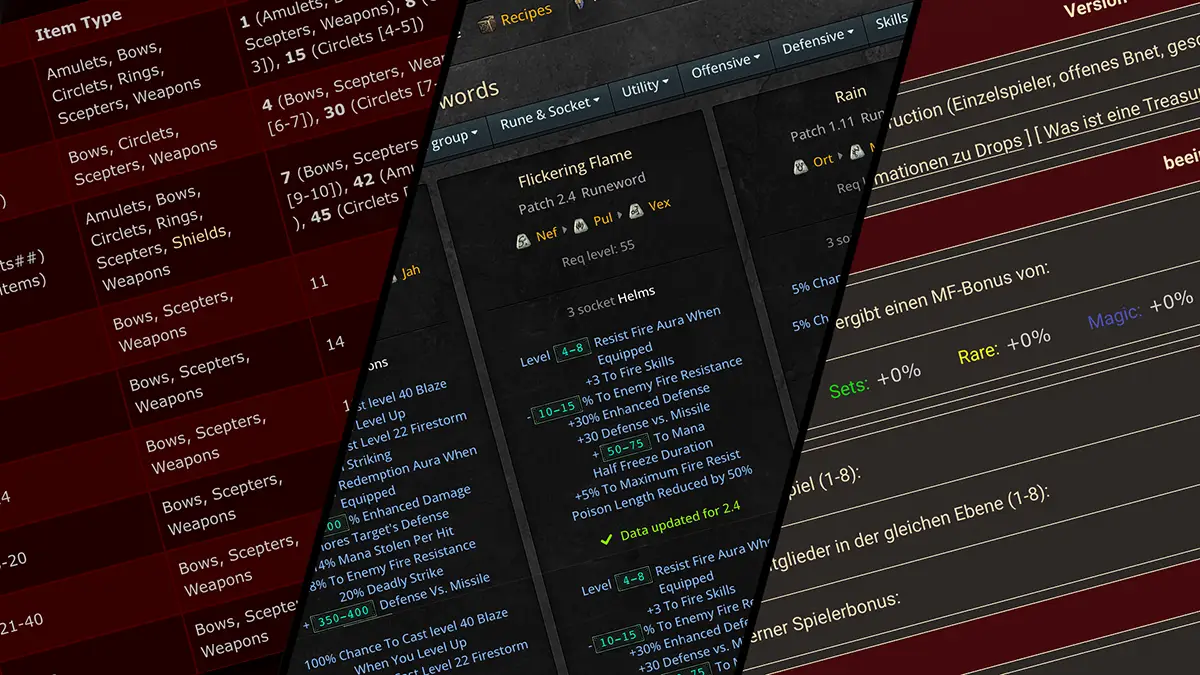Expand the Defensive filter dropdown
Viewport: 1200px width, 675px height.
(x=817, y=42)
